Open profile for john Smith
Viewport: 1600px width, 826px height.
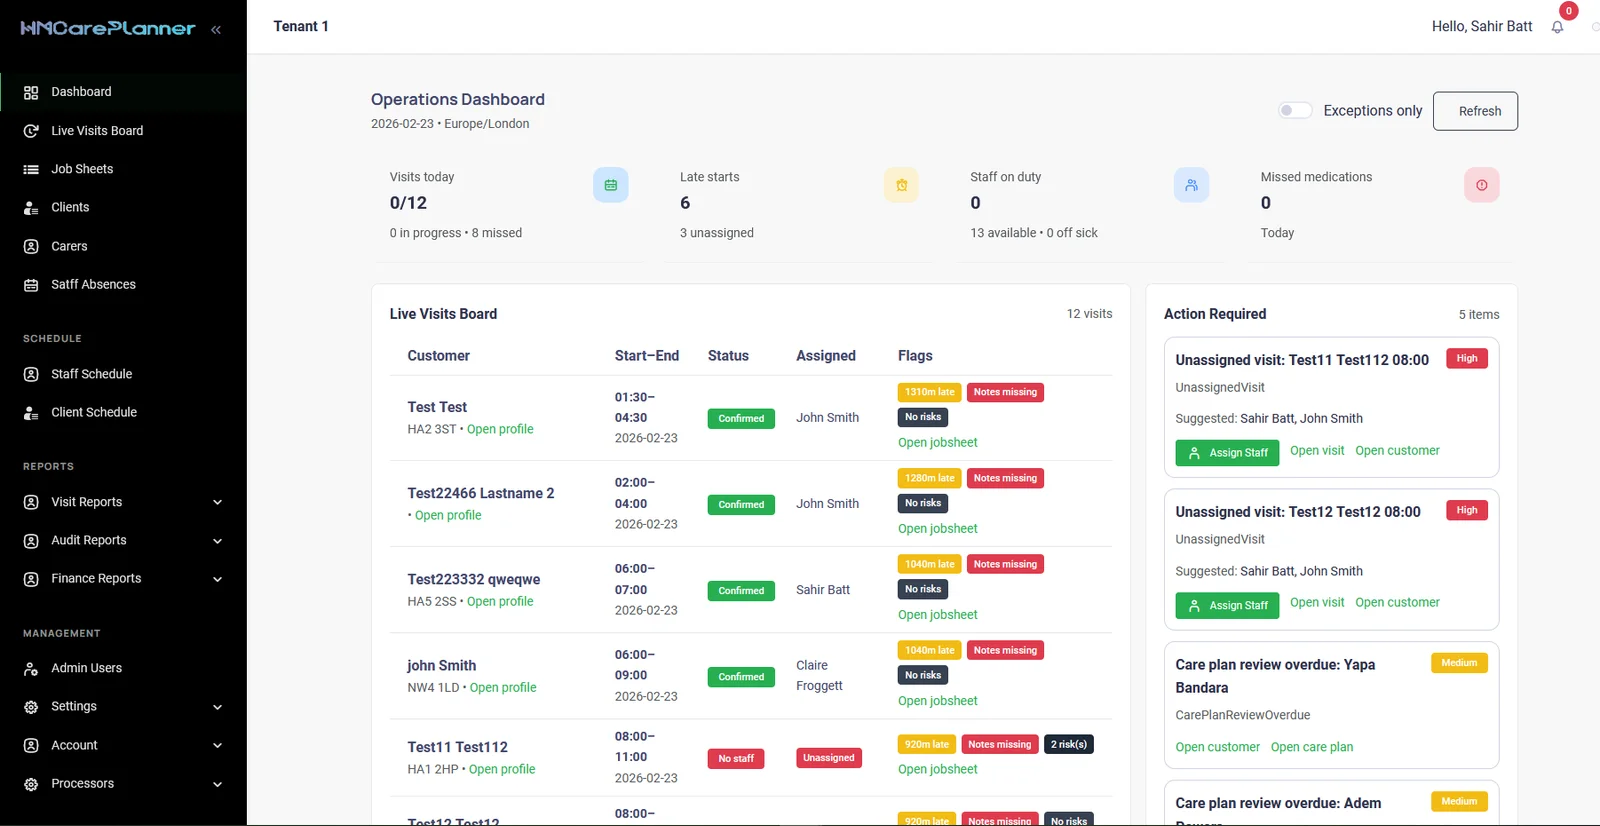503,687
